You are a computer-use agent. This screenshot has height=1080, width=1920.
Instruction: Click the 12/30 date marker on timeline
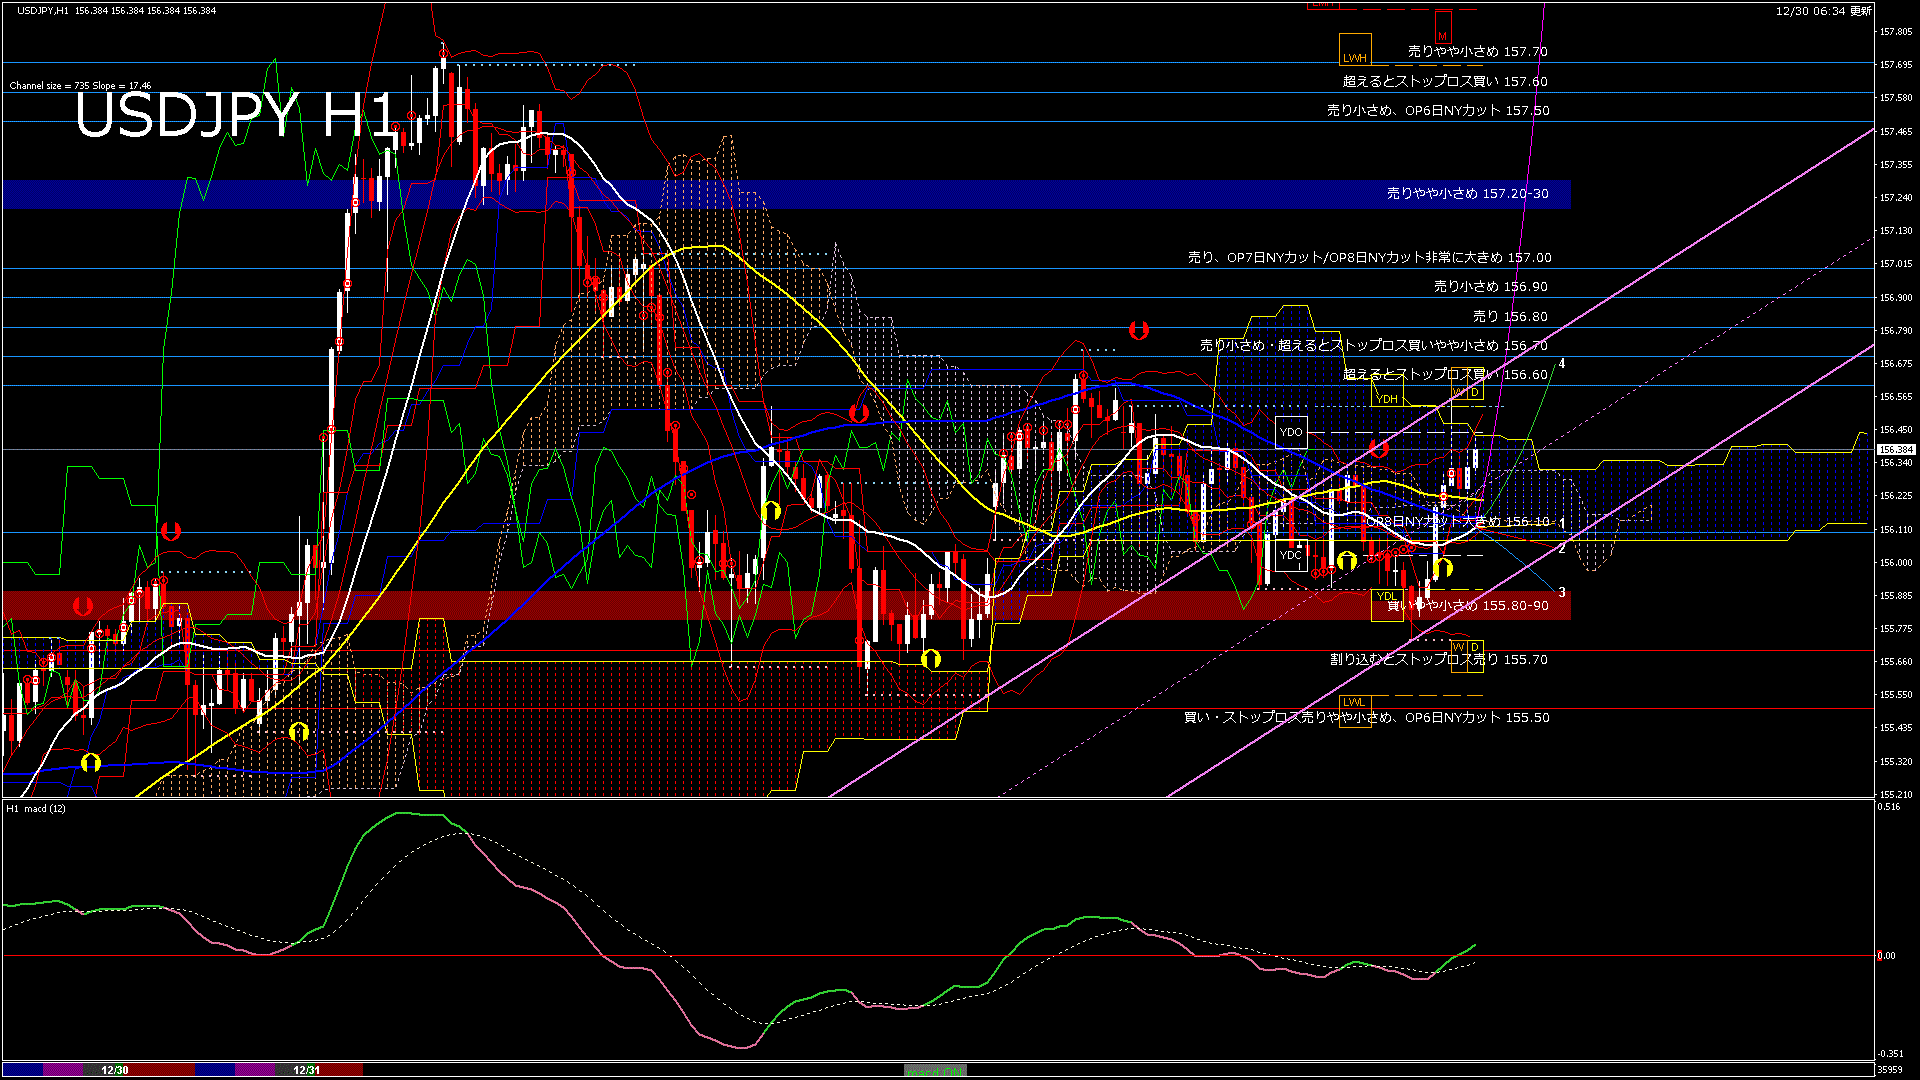click(x=115, y=1070)
